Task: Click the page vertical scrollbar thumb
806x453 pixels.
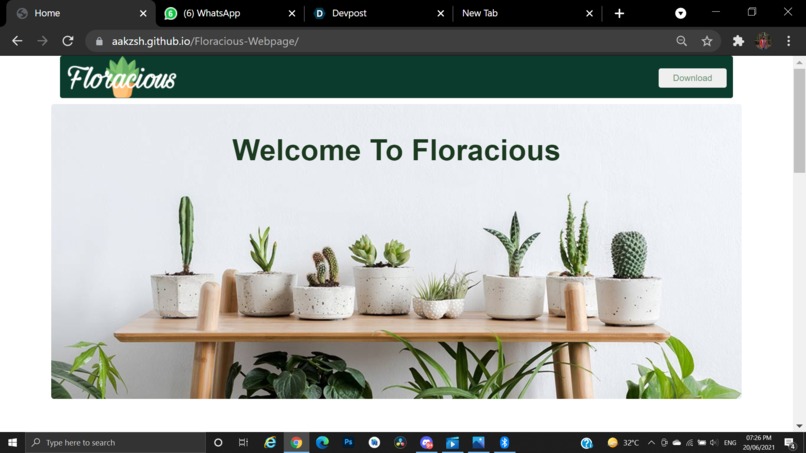Action: [799, 121]
